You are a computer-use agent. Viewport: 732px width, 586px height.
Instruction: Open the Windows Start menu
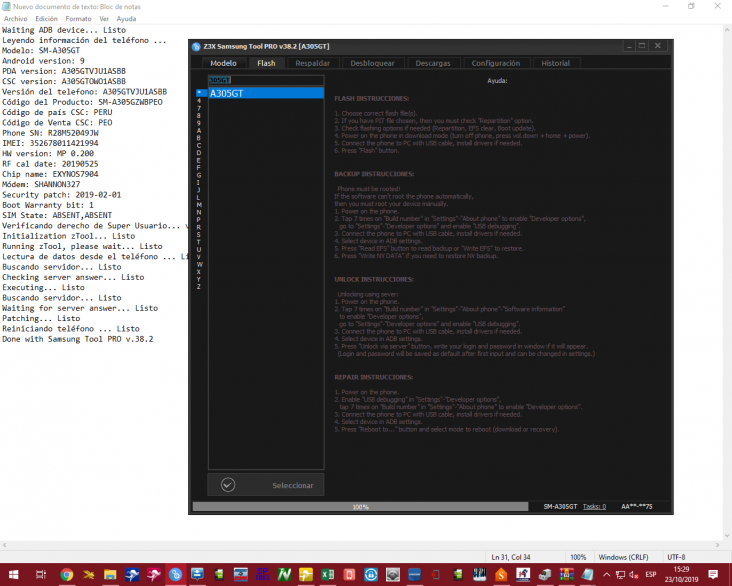pos(14,574)
